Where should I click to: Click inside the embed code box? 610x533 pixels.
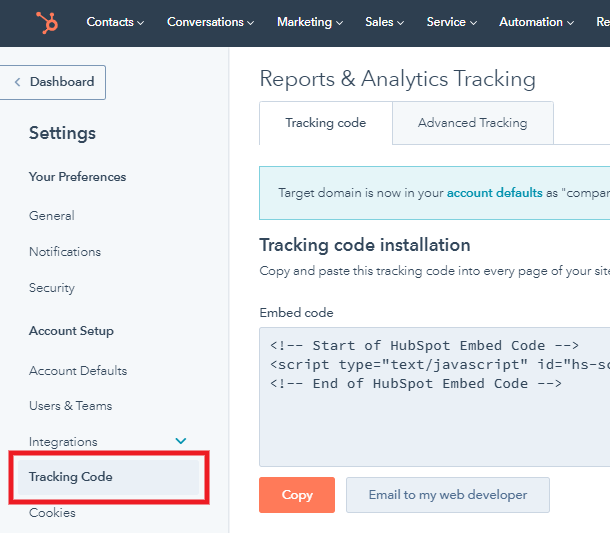(x=435, y=397)
